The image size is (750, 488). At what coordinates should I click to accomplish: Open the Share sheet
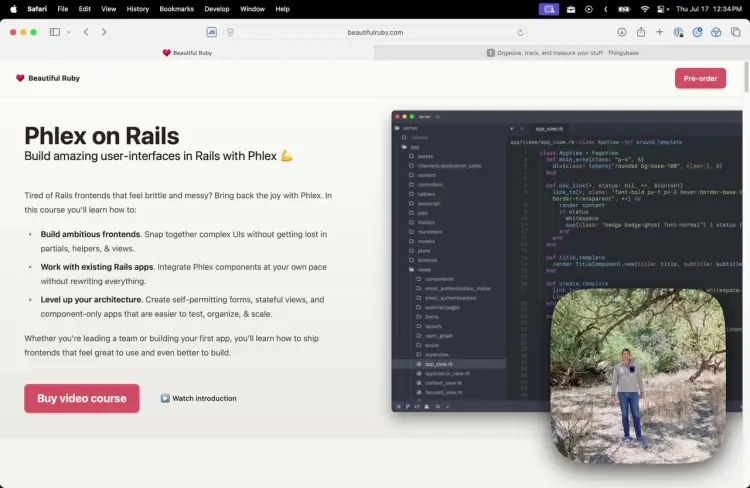641,32
